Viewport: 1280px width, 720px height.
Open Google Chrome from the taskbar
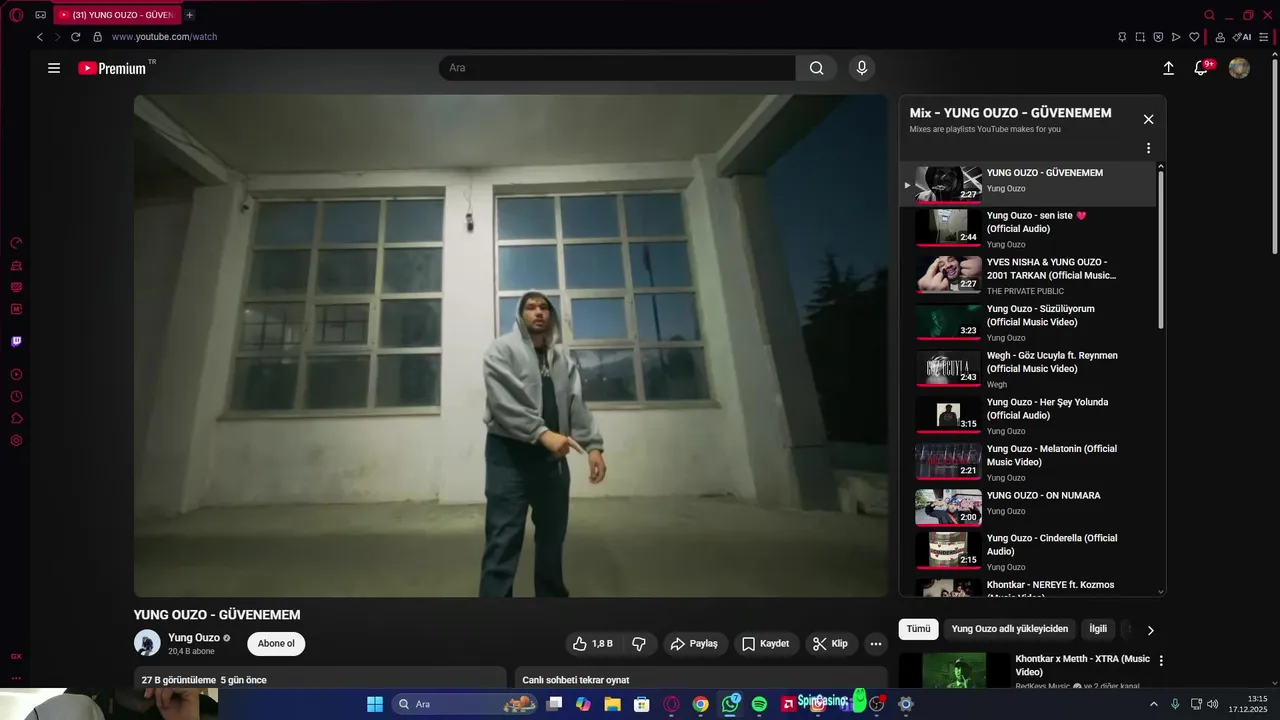[701, 704]
